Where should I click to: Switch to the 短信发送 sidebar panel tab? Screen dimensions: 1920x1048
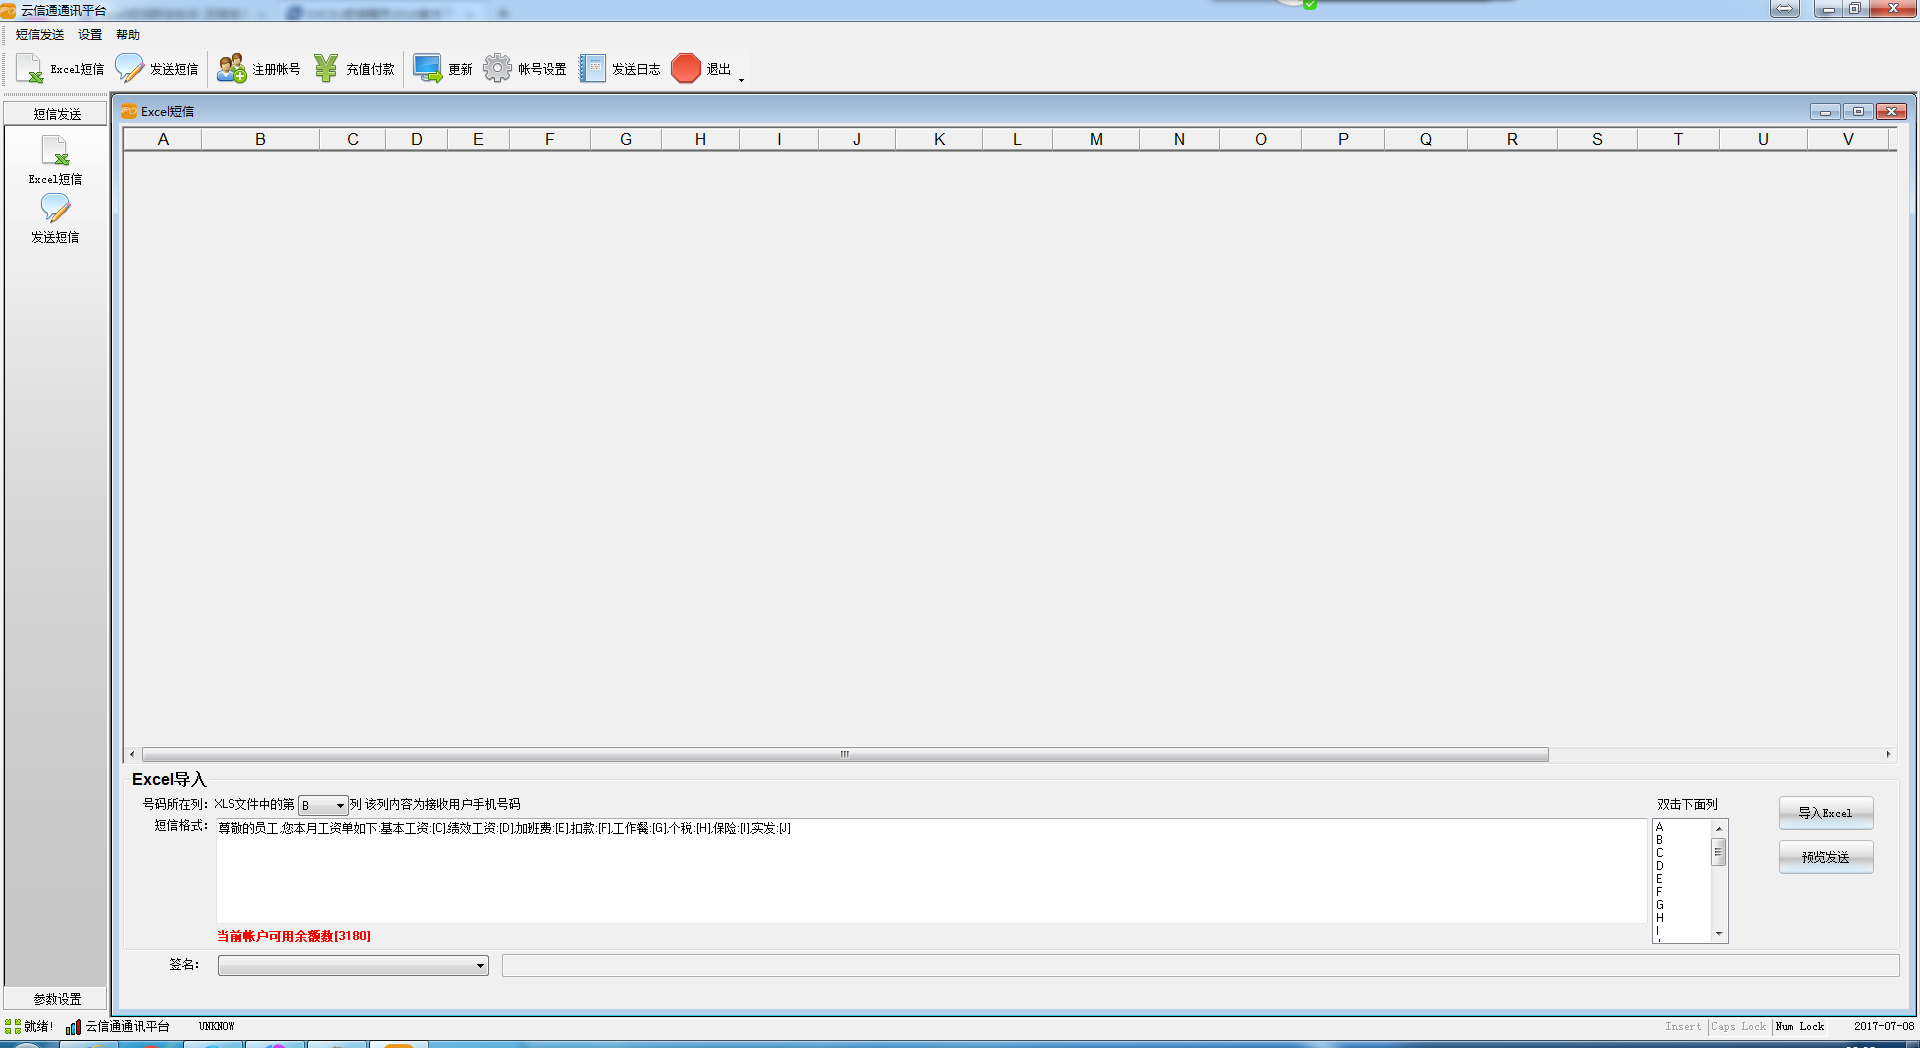[56, 114]
